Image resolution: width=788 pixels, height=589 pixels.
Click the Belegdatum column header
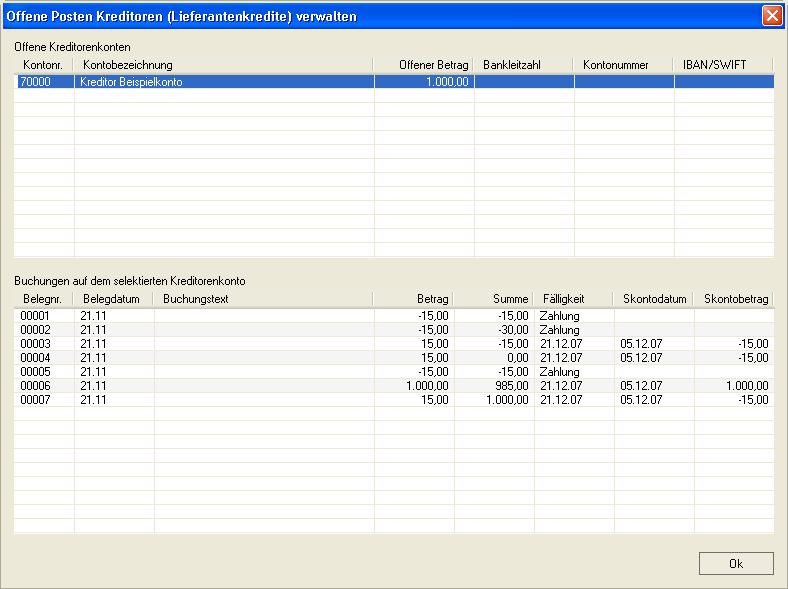point(113,299)
